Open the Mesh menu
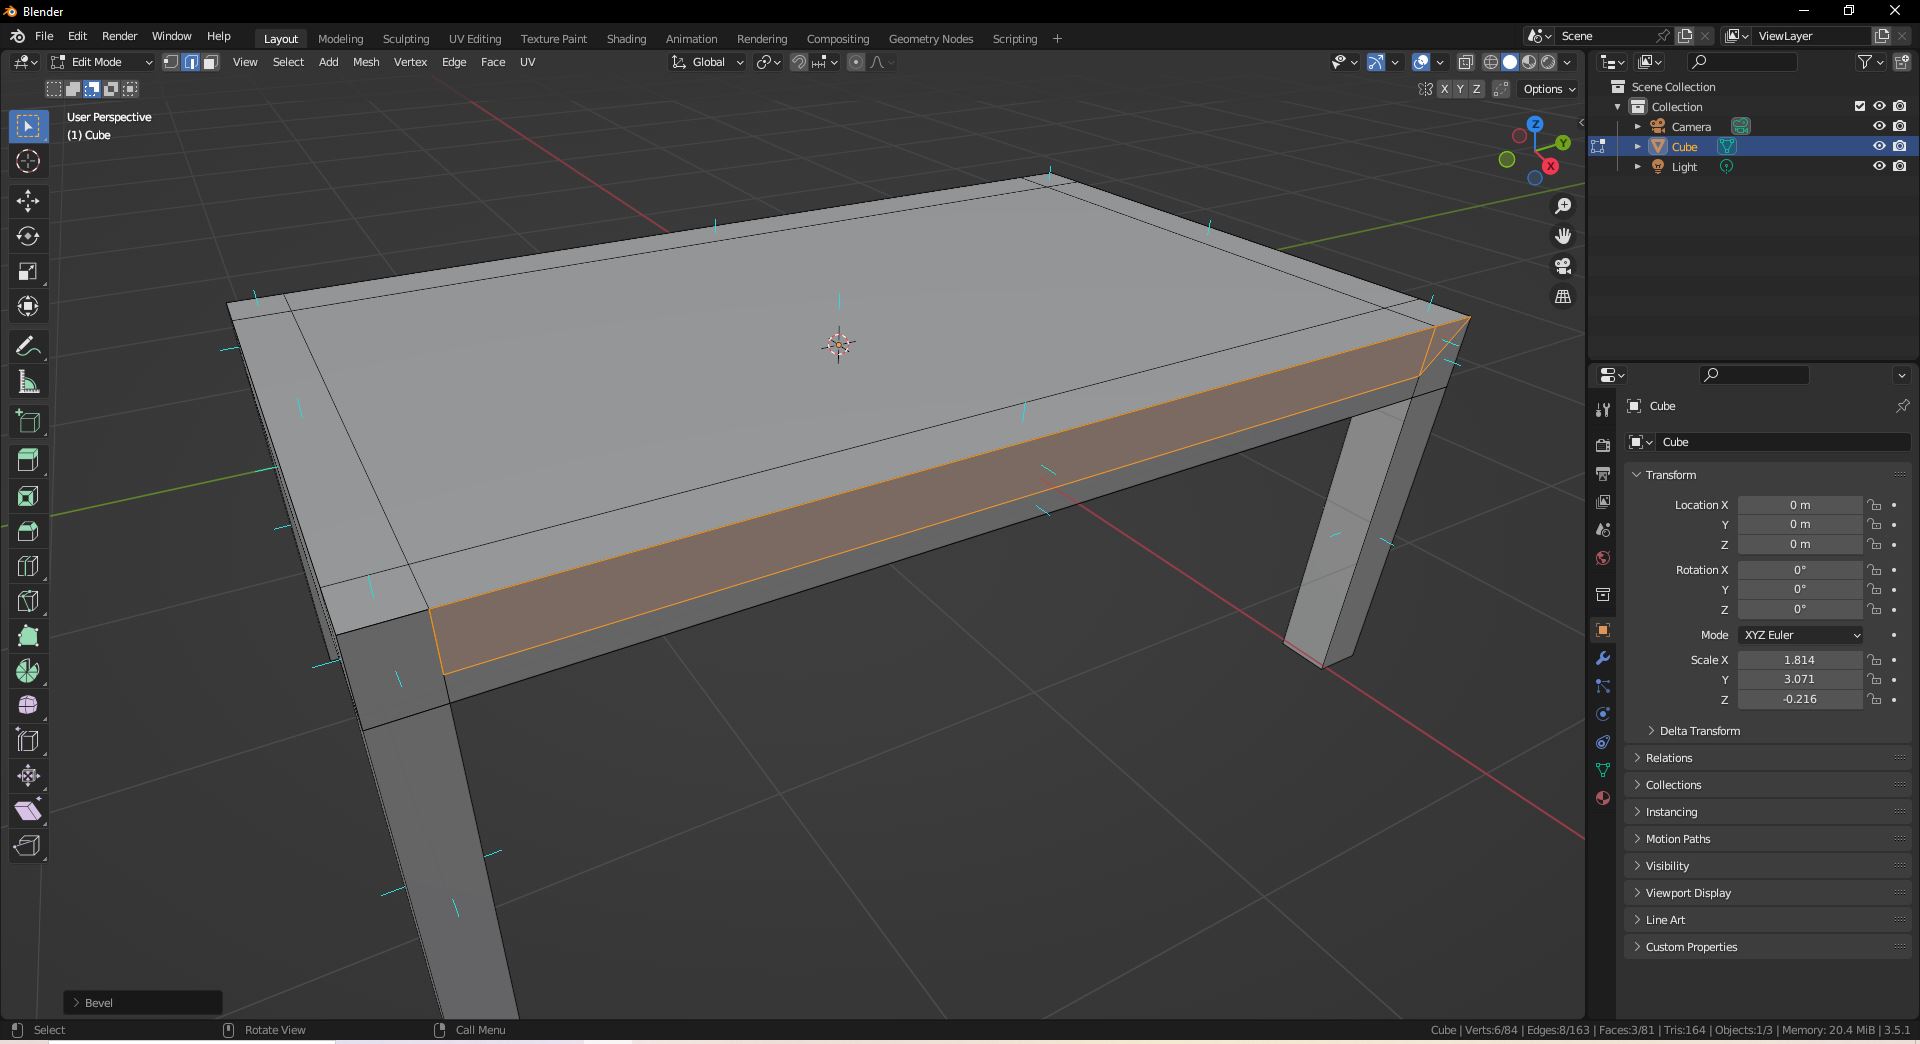The width and height of the screenshot is (1920, 1044). pos(366,62)
